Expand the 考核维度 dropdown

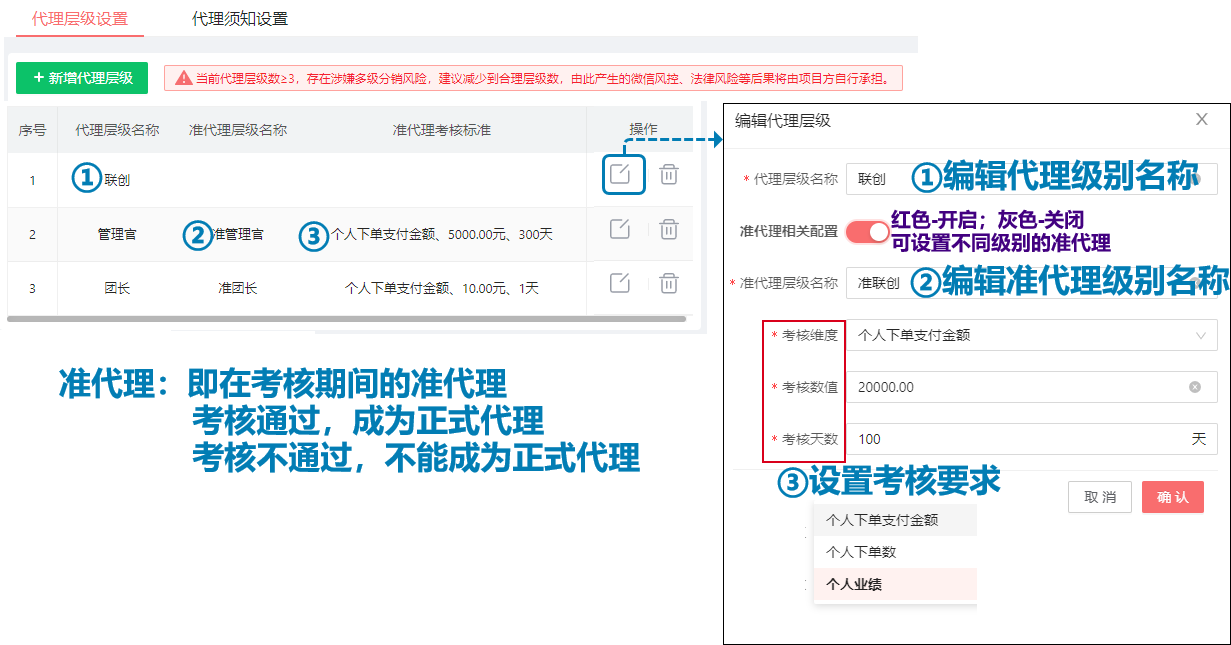[1030, 336]
